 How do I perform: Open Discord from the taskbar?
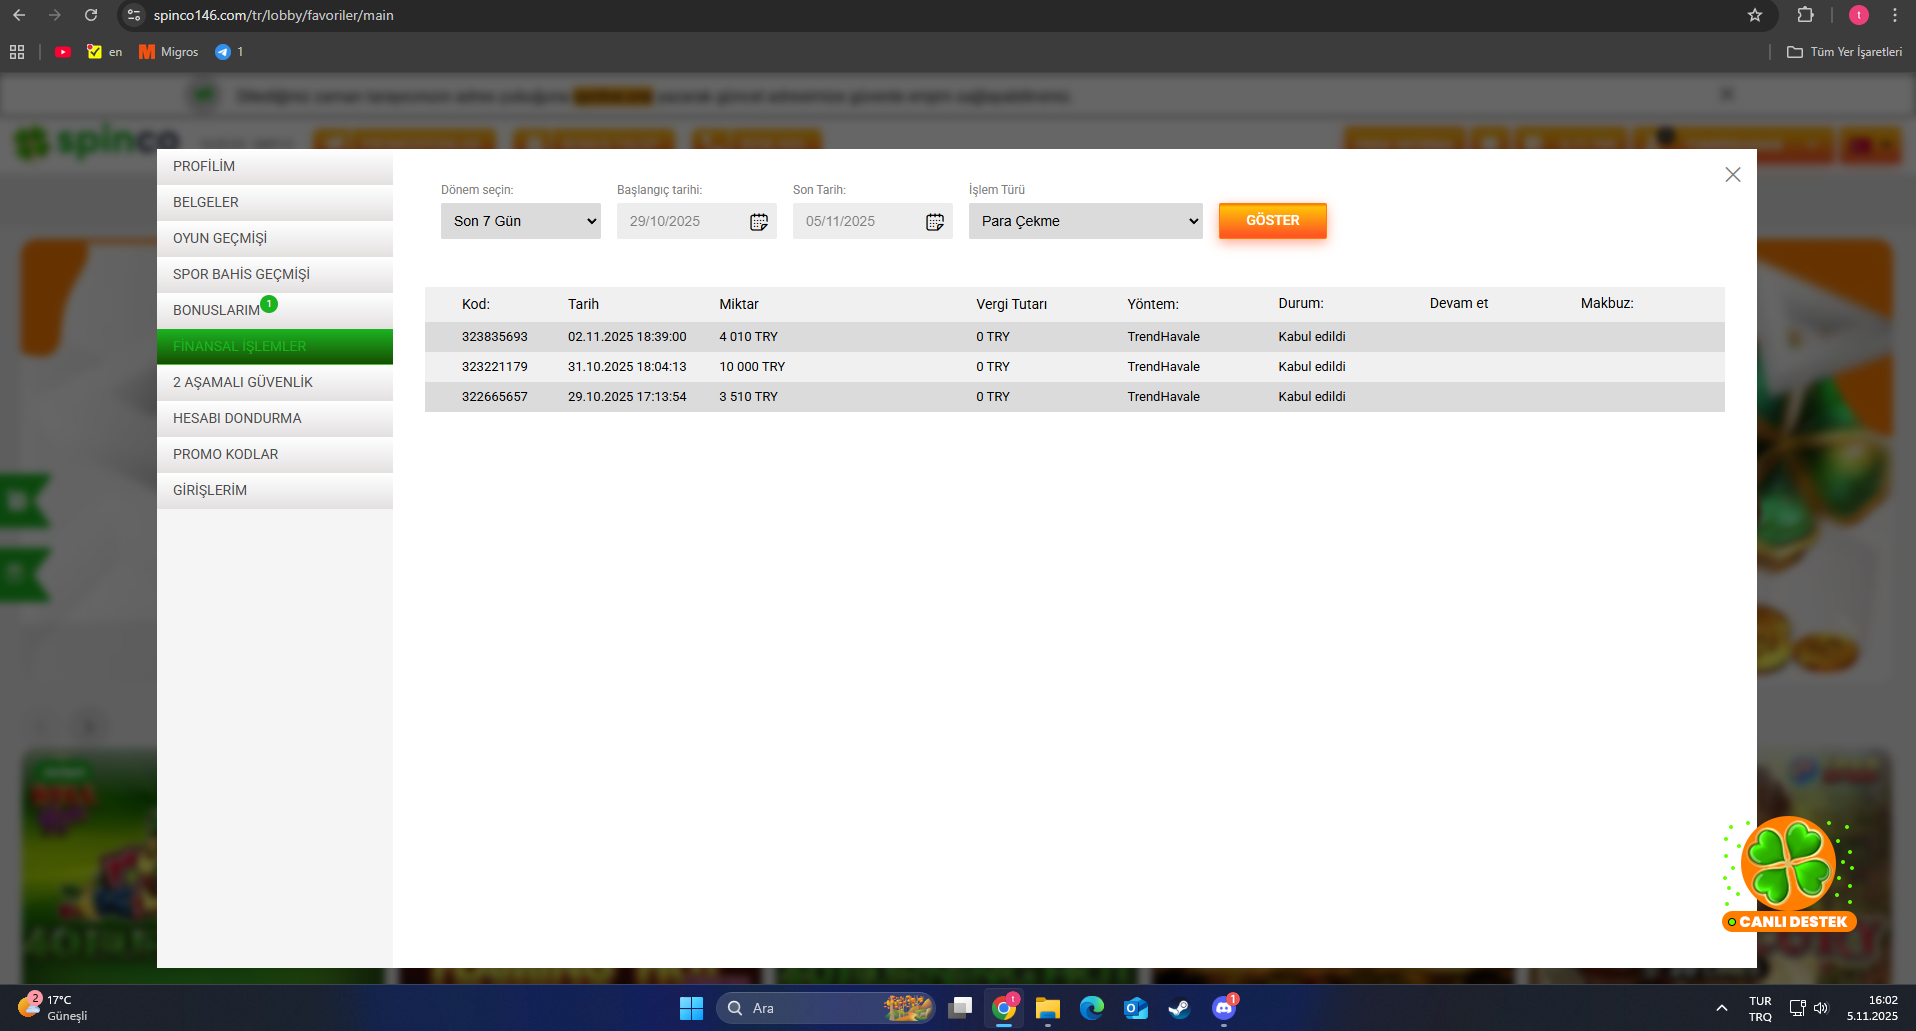[x=1223, y=1008]
